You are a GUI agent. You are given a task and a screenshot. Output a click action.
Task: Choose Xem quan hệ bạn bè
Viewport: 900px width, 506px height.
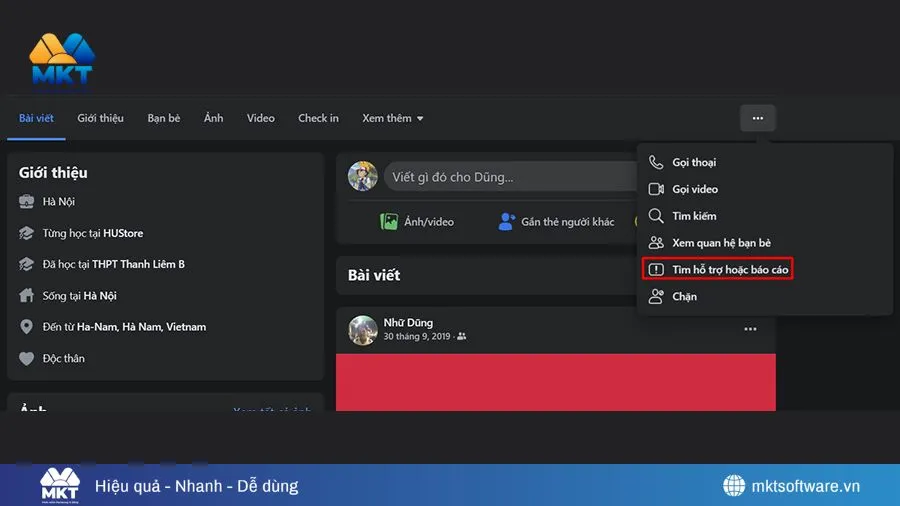click(x=765, y=243)
